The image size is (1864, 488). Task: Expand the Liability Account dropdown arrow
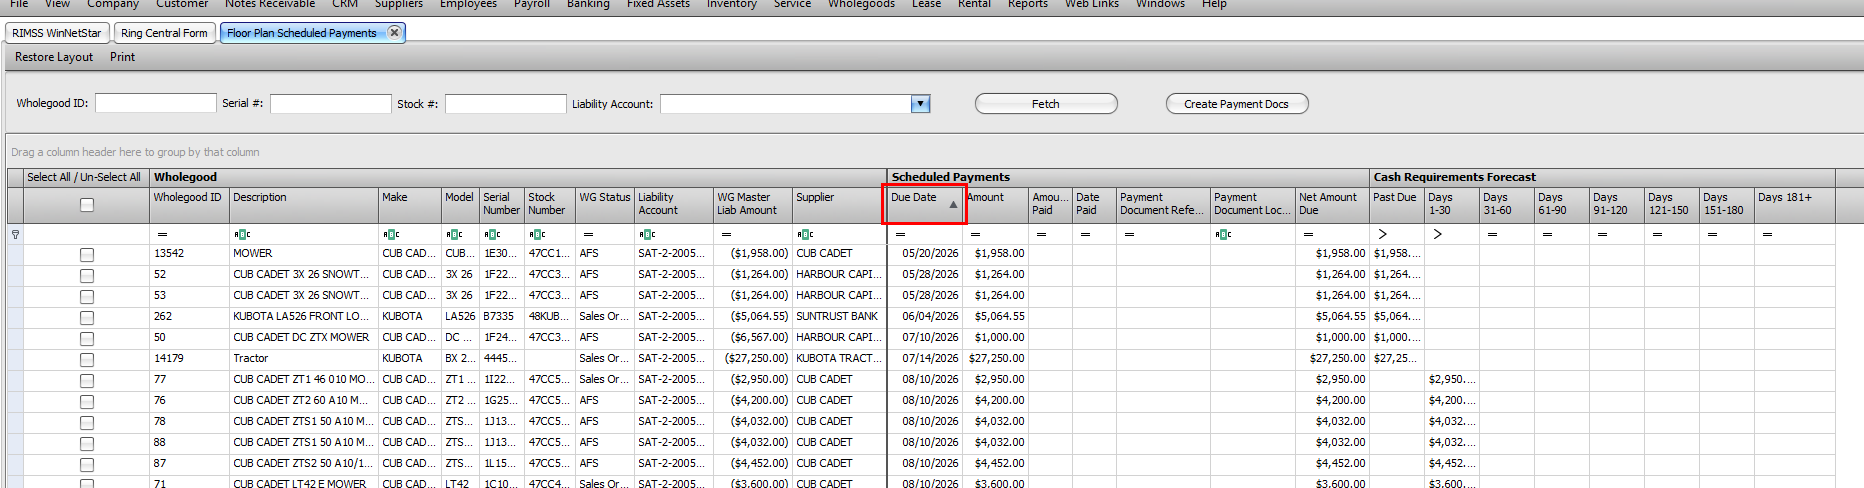tap(920, 104)
